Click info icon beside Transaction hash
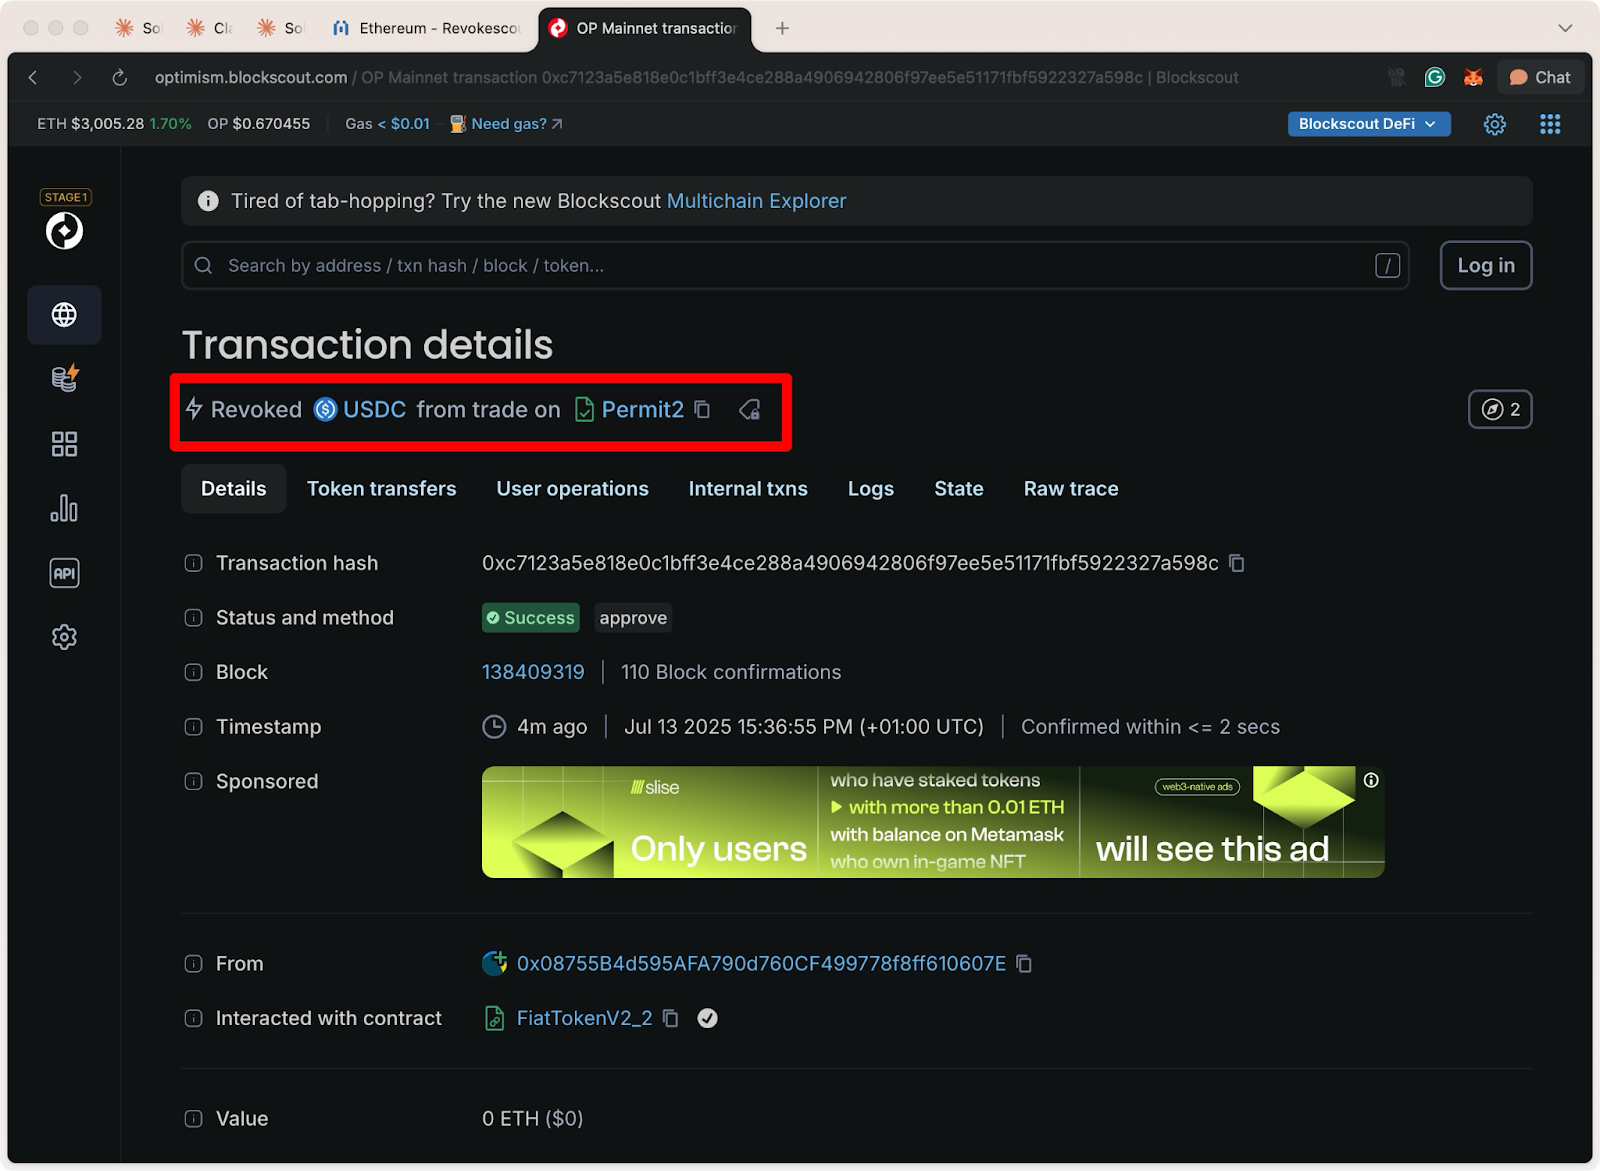Image resolution: width=1600 pixels, height=1171 pixels. click(x=194, y=563)
